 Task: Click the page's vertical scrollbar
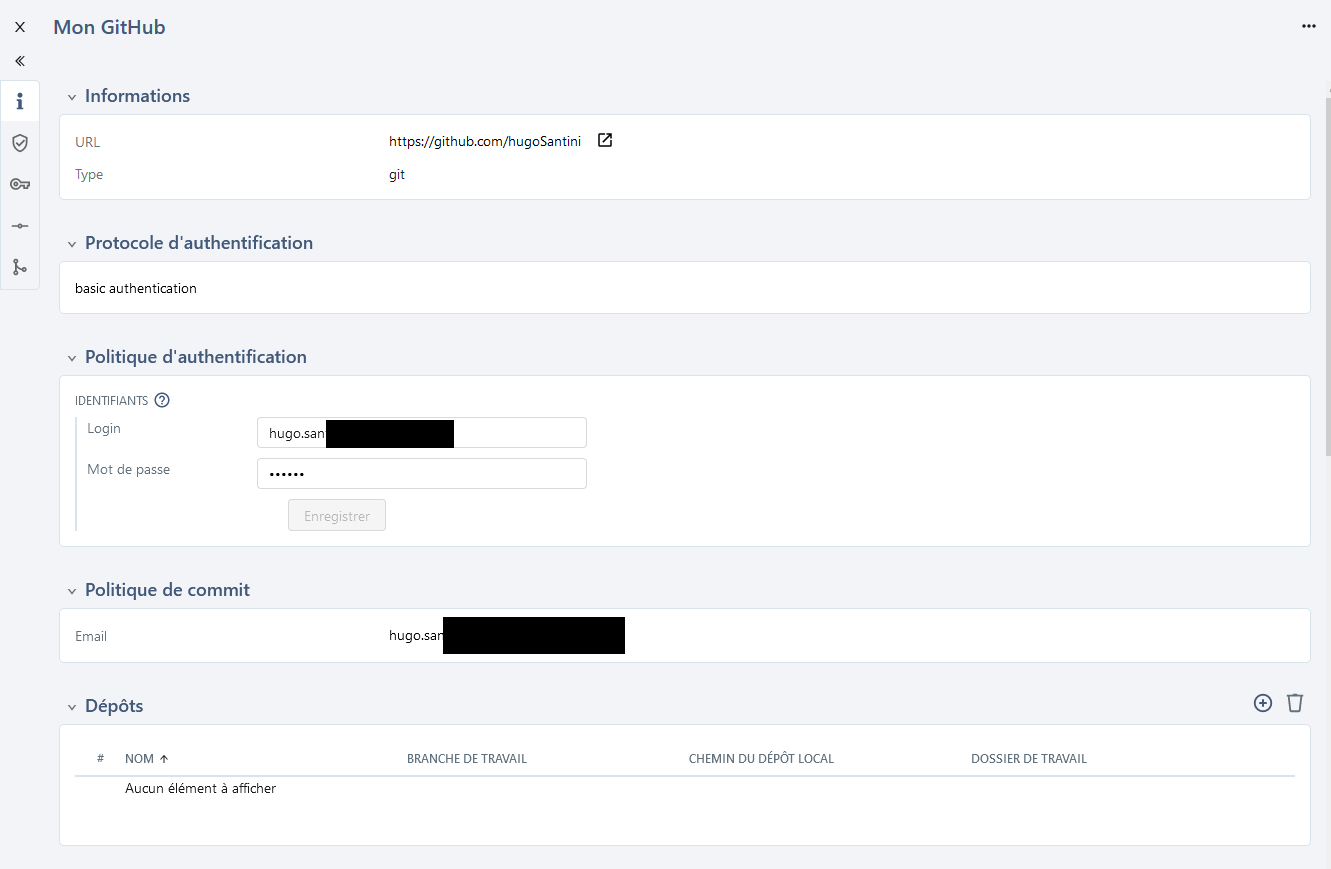pyautogui.click(x=1327, y=275)
